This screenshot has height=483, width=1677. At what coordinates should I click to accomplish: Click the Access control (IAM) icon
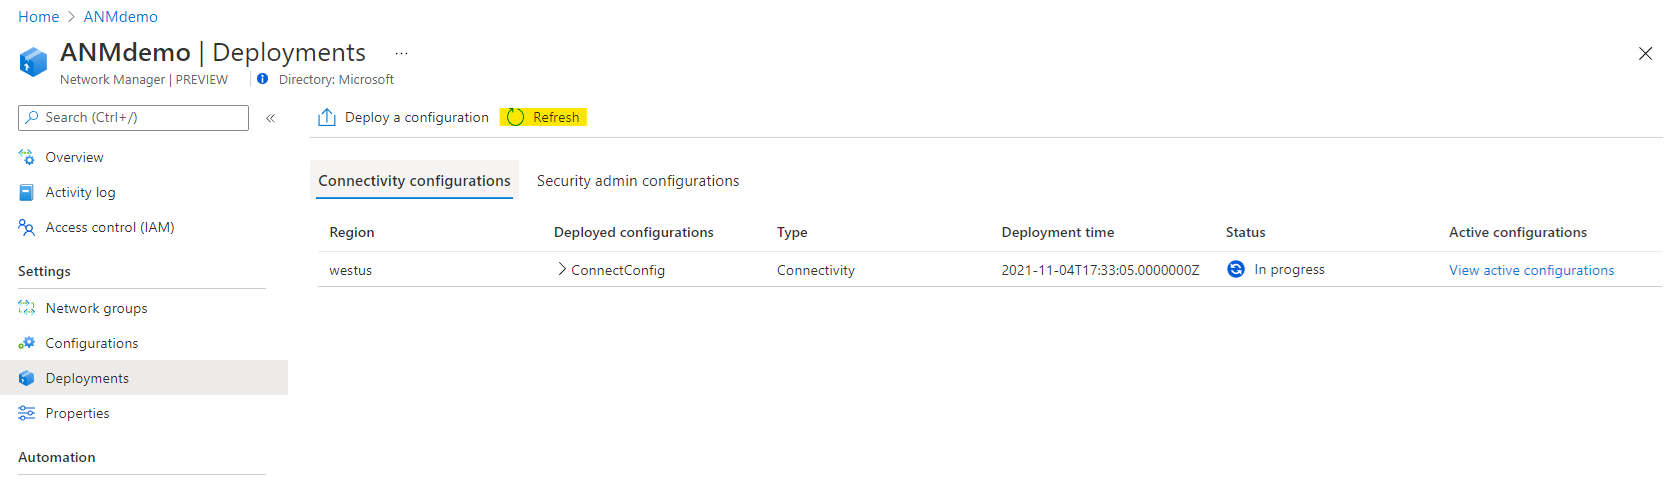27,227
